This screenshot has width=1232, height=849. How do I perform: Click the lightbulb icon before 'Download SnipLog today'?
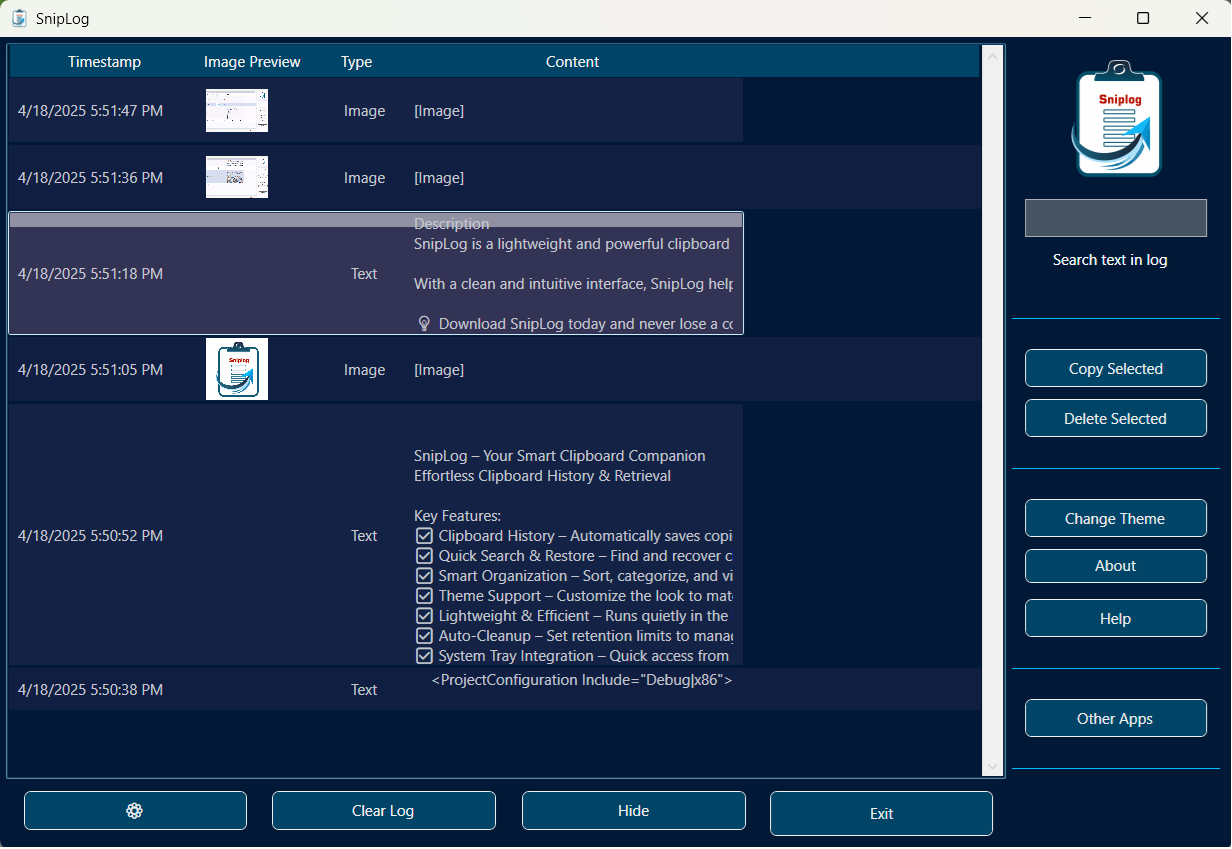click(424, 324)
